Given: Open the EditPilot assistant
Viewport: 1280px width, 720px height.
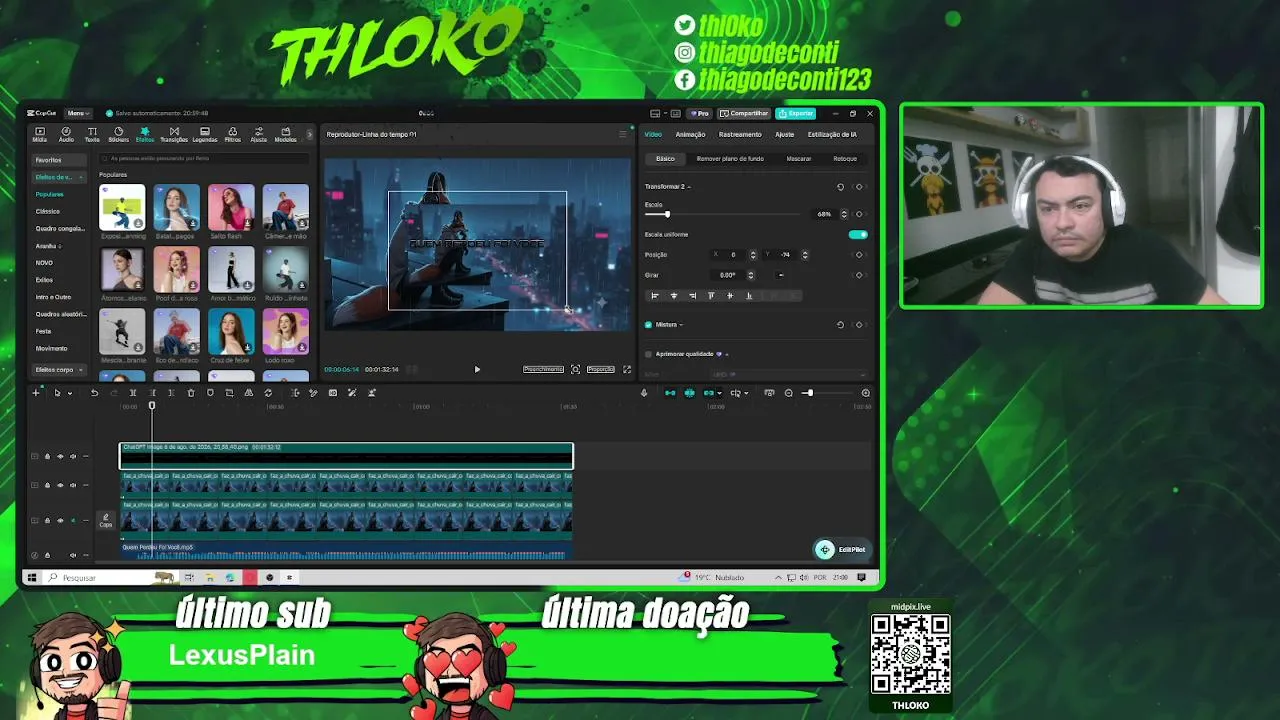Looking at the screenshot, I should [841, 549].
